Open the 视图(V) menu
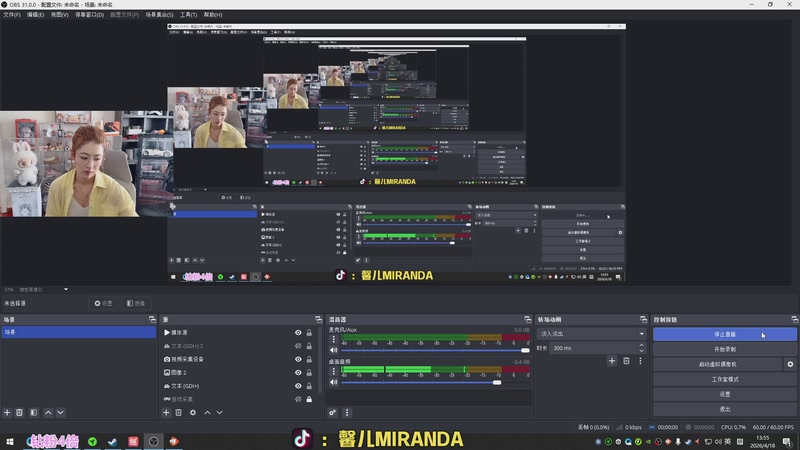 [59, 15]
